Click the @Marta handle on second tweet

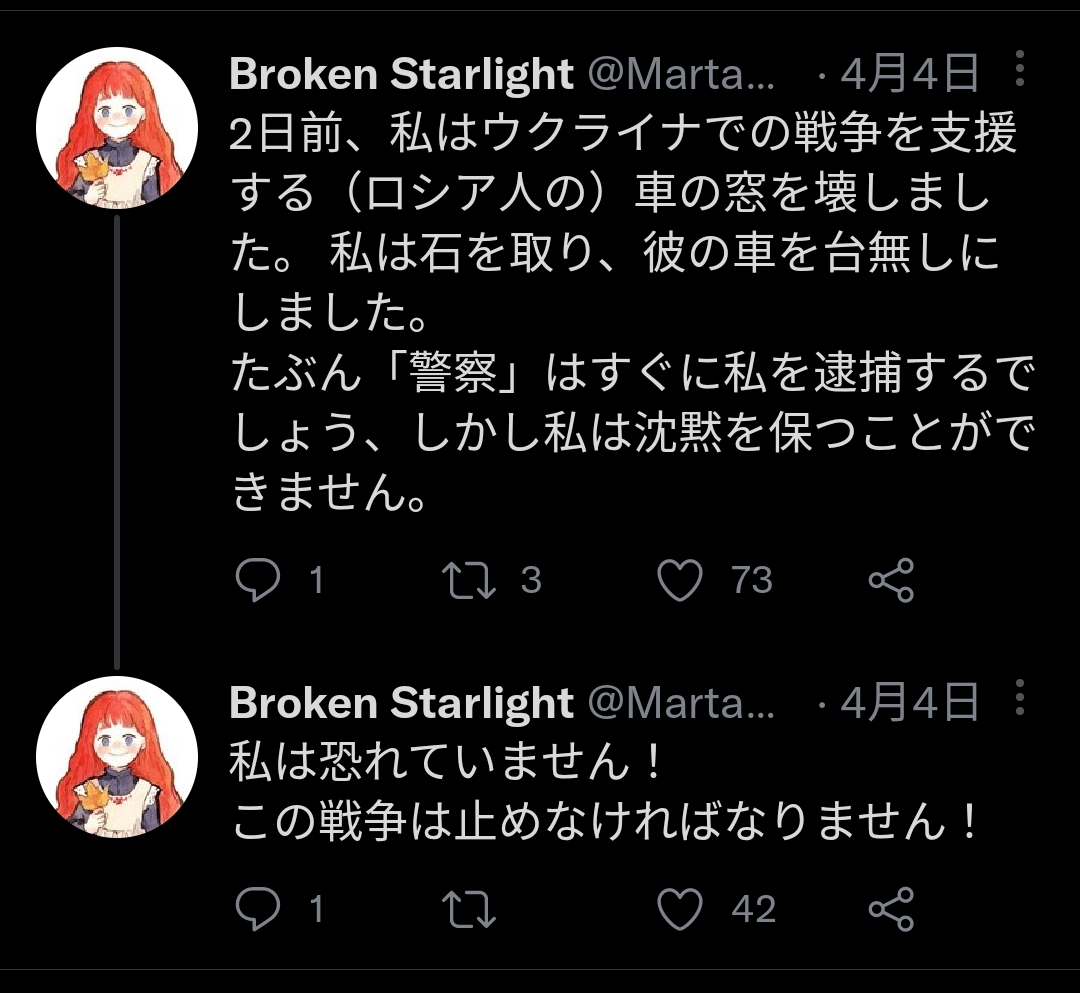[x=680, y=703]
